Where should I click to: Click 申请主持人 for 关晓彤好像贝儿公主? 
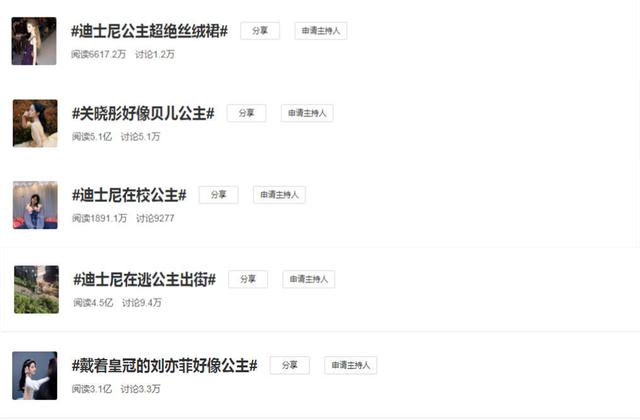point(307,113)
